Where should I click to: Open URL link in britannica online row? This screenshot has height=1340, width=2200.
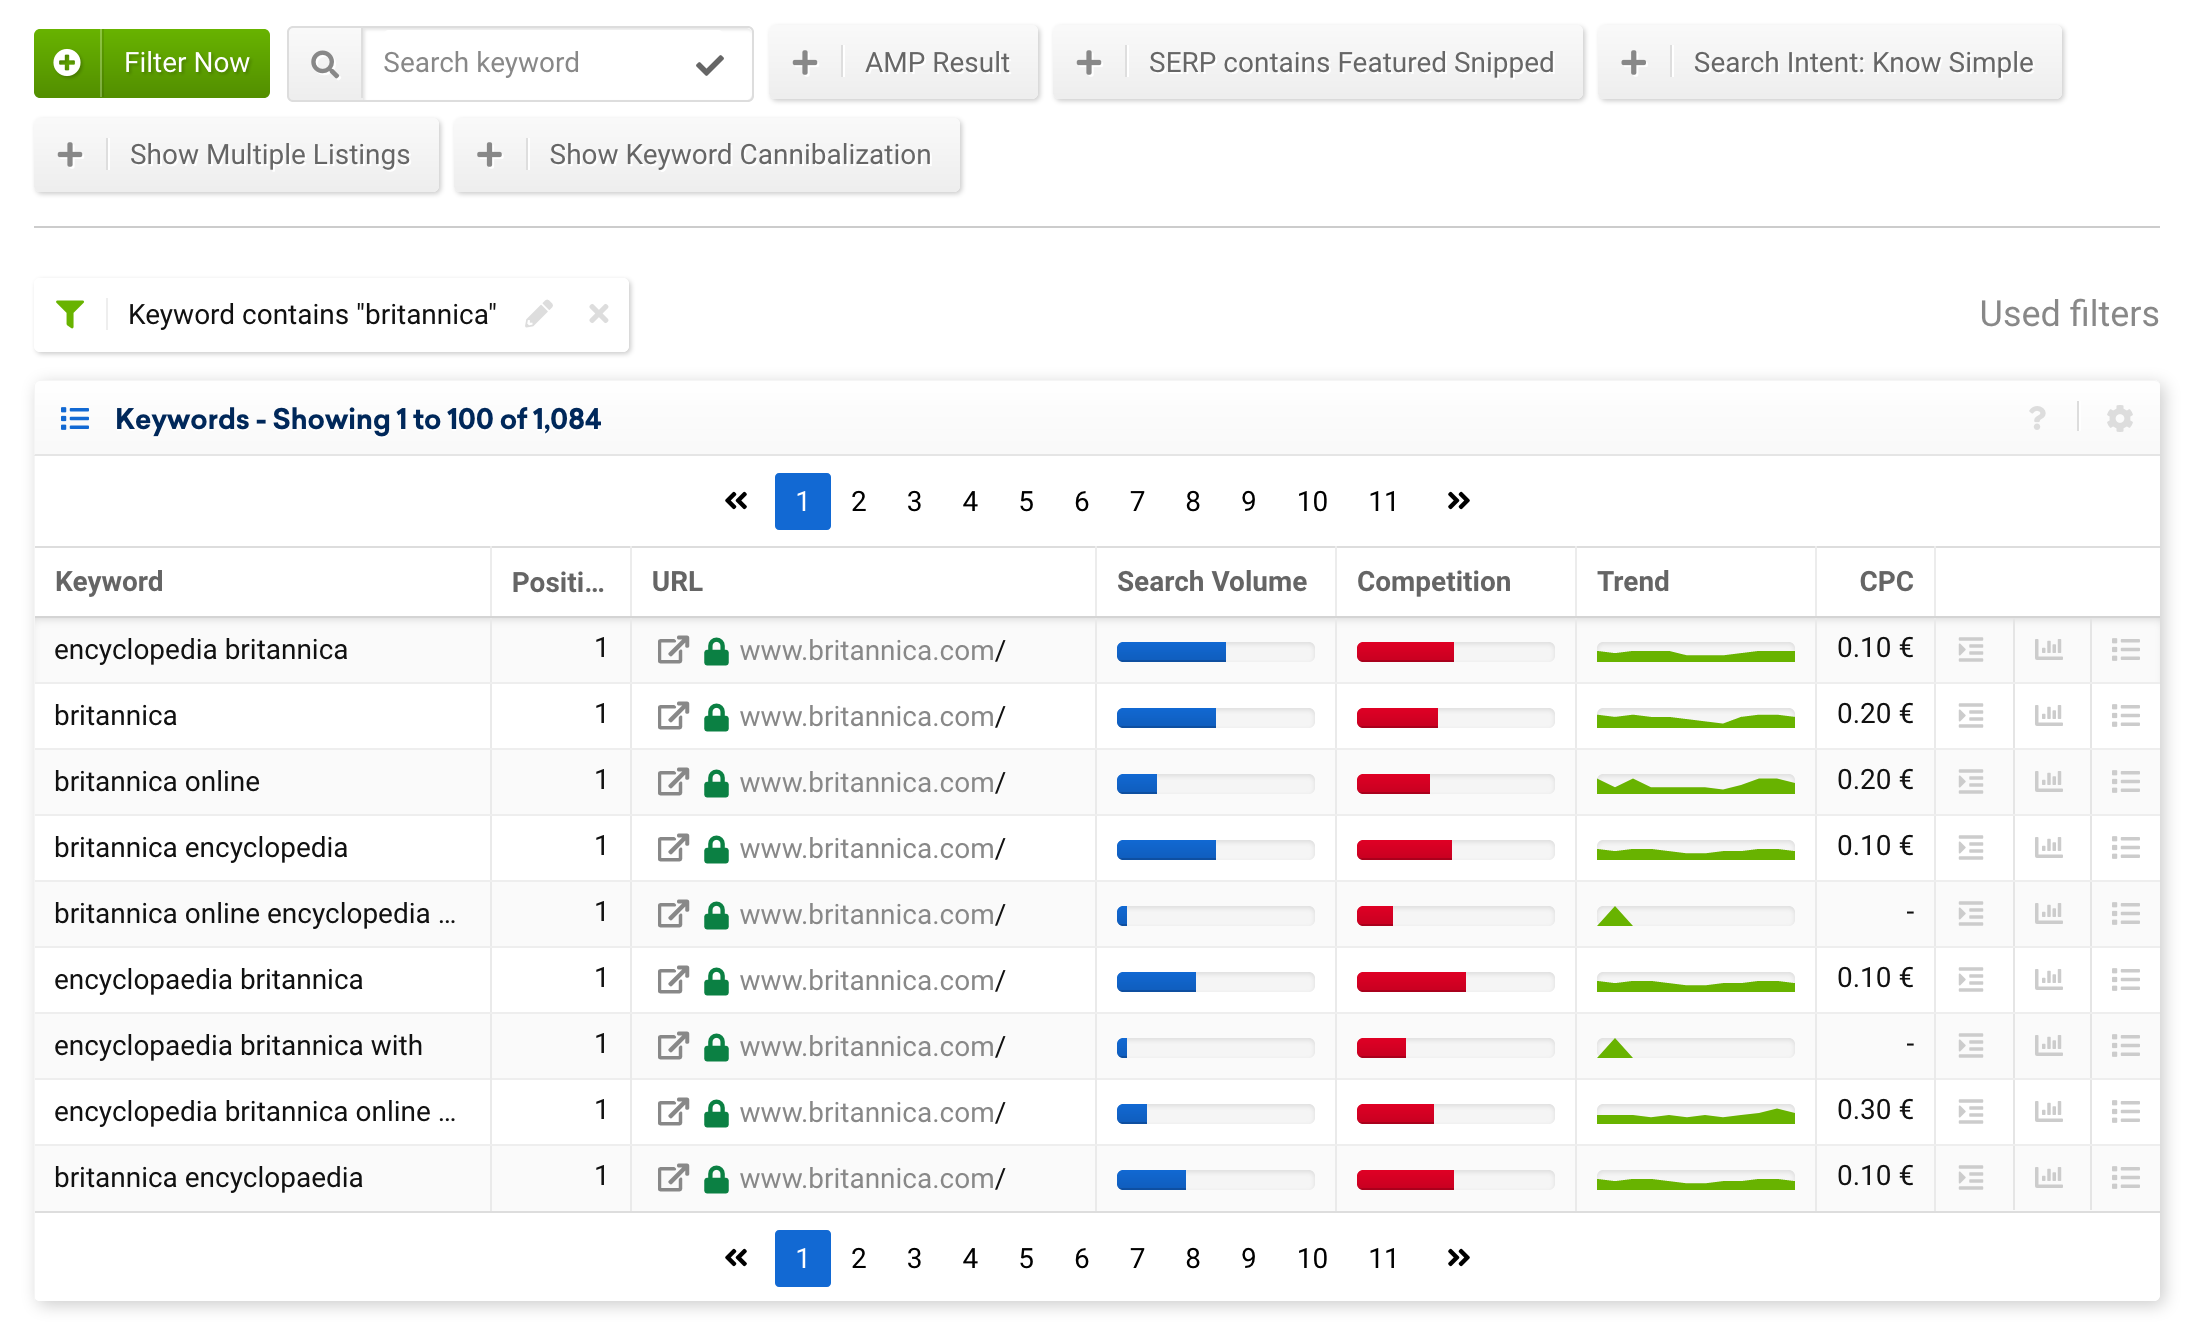coord(872,782)
